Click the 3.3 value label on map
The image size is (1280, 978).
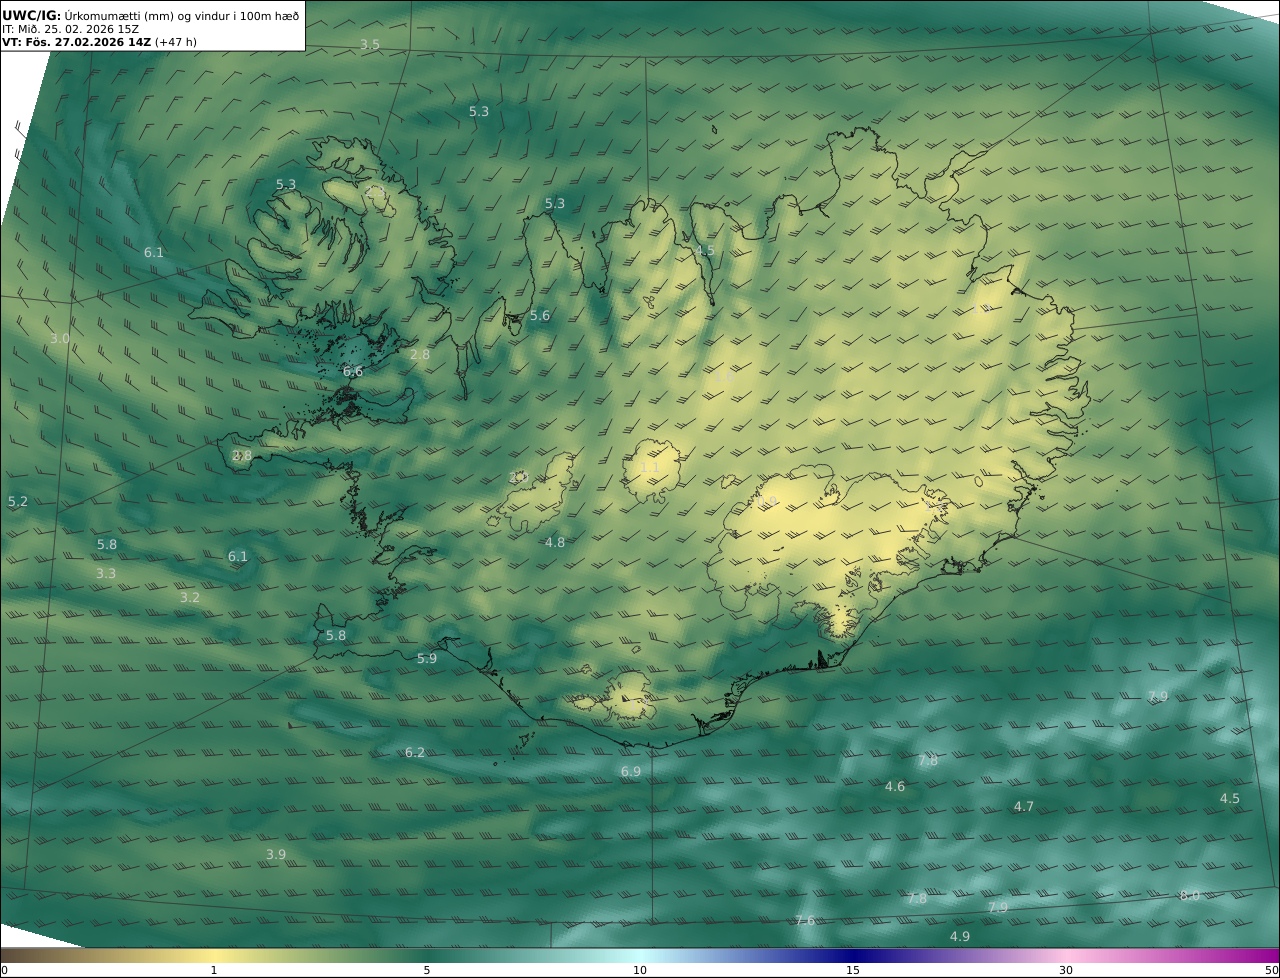tap(106, 574)
